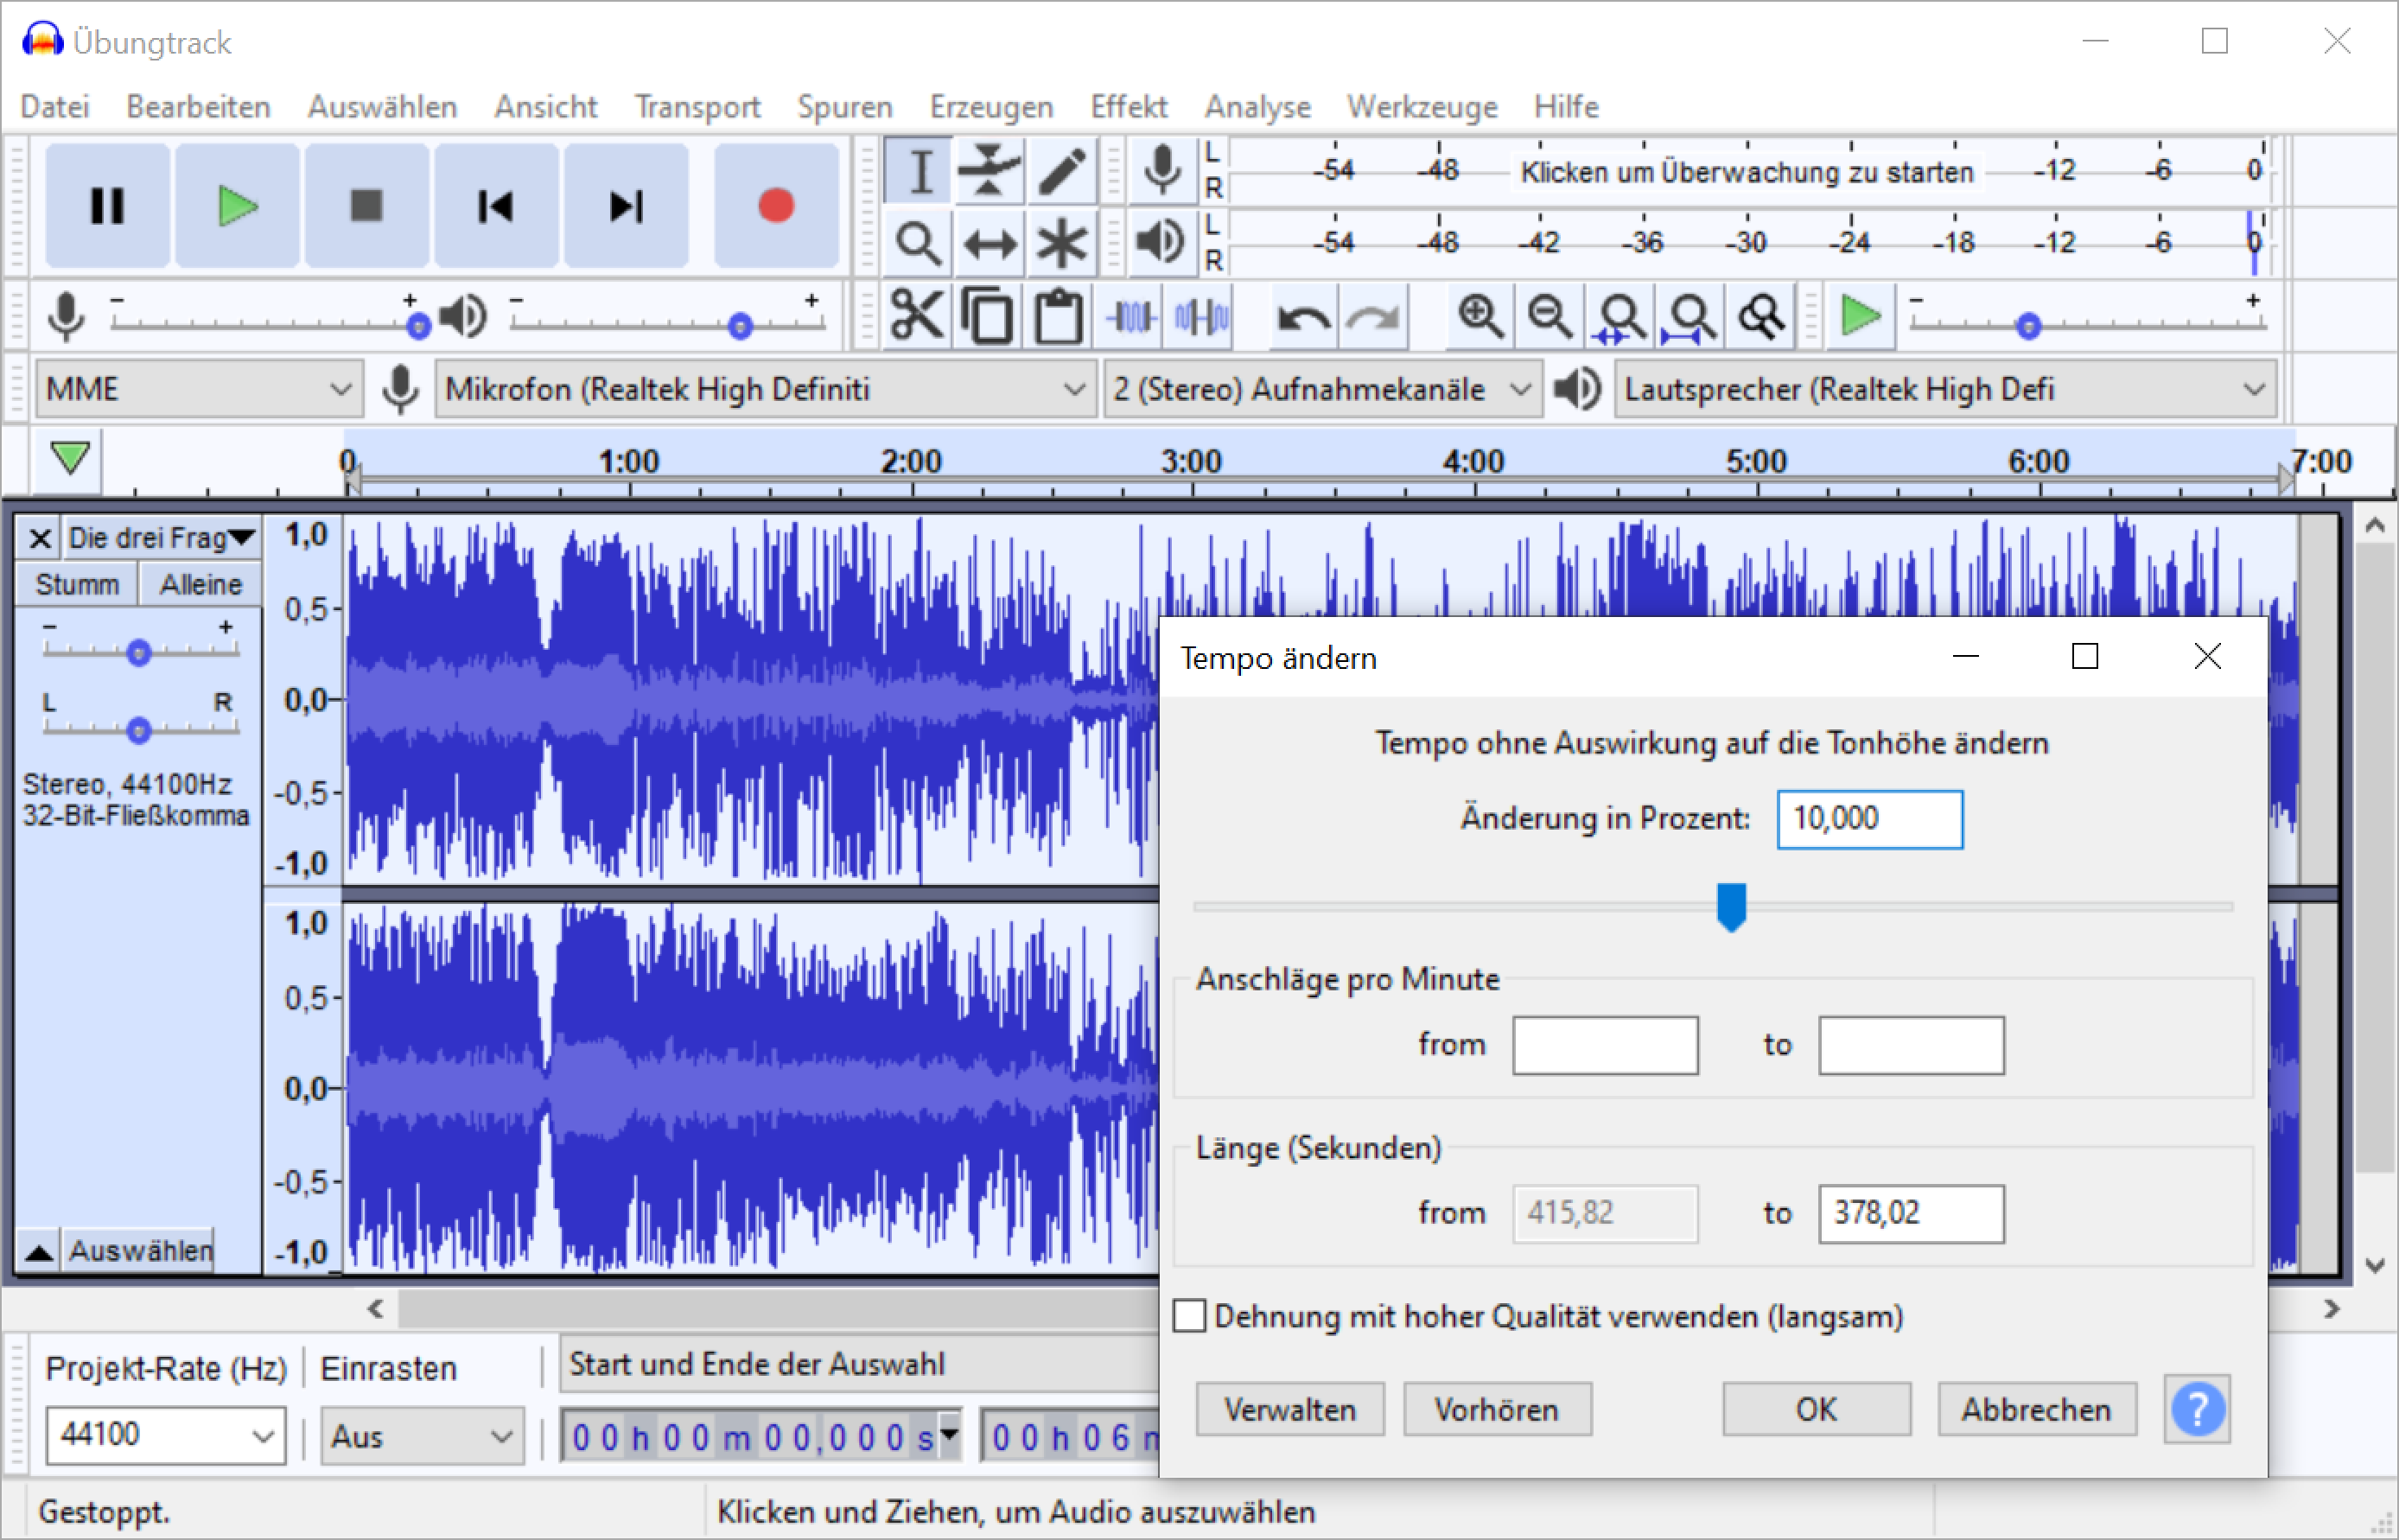Click the Abbrechen button
Image resolution: width=2399 pixels, height=1540 pixels.
tap(2036, 1409)
